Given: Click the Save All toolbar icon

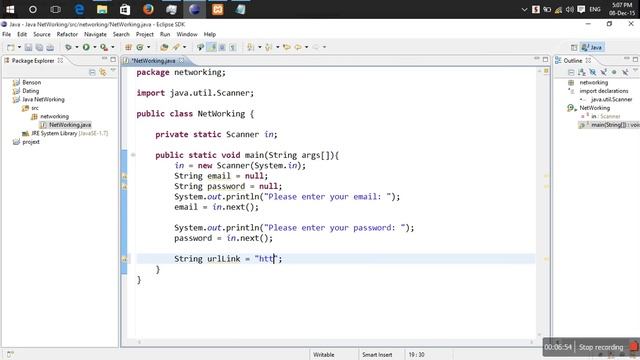Looking at the screenshot, I should 39,47.
